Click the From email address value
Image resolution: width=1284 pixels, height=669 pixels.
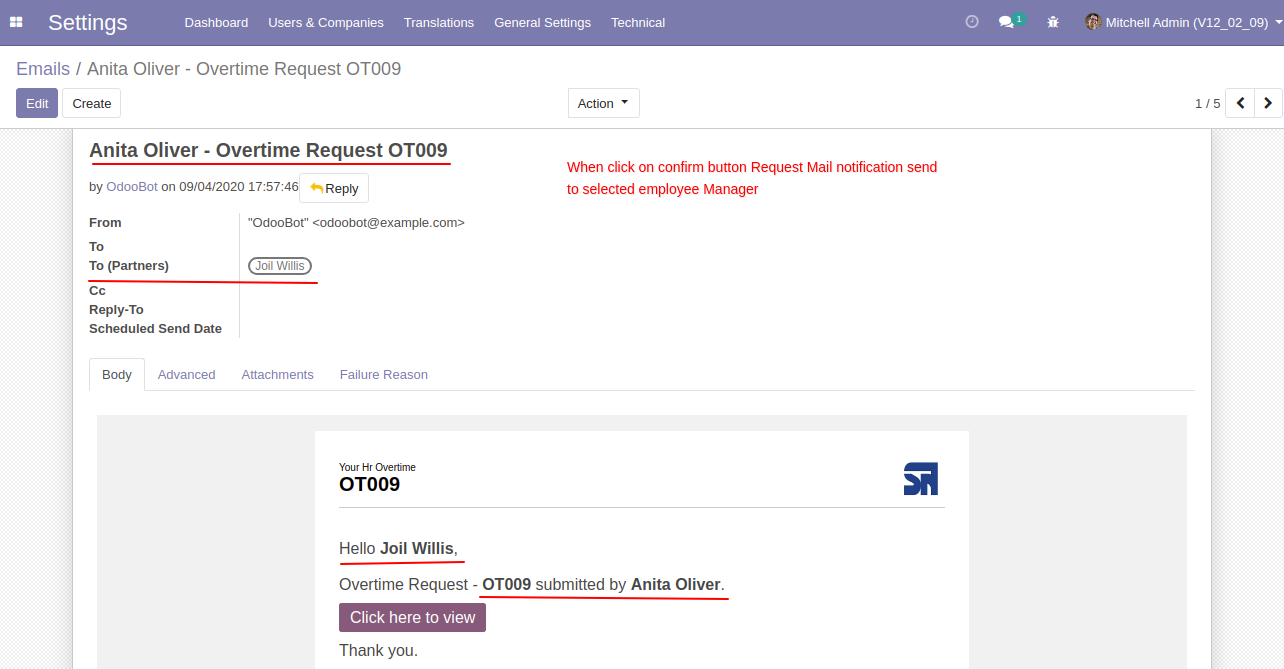pyautogui.click(x=356, y=223)
